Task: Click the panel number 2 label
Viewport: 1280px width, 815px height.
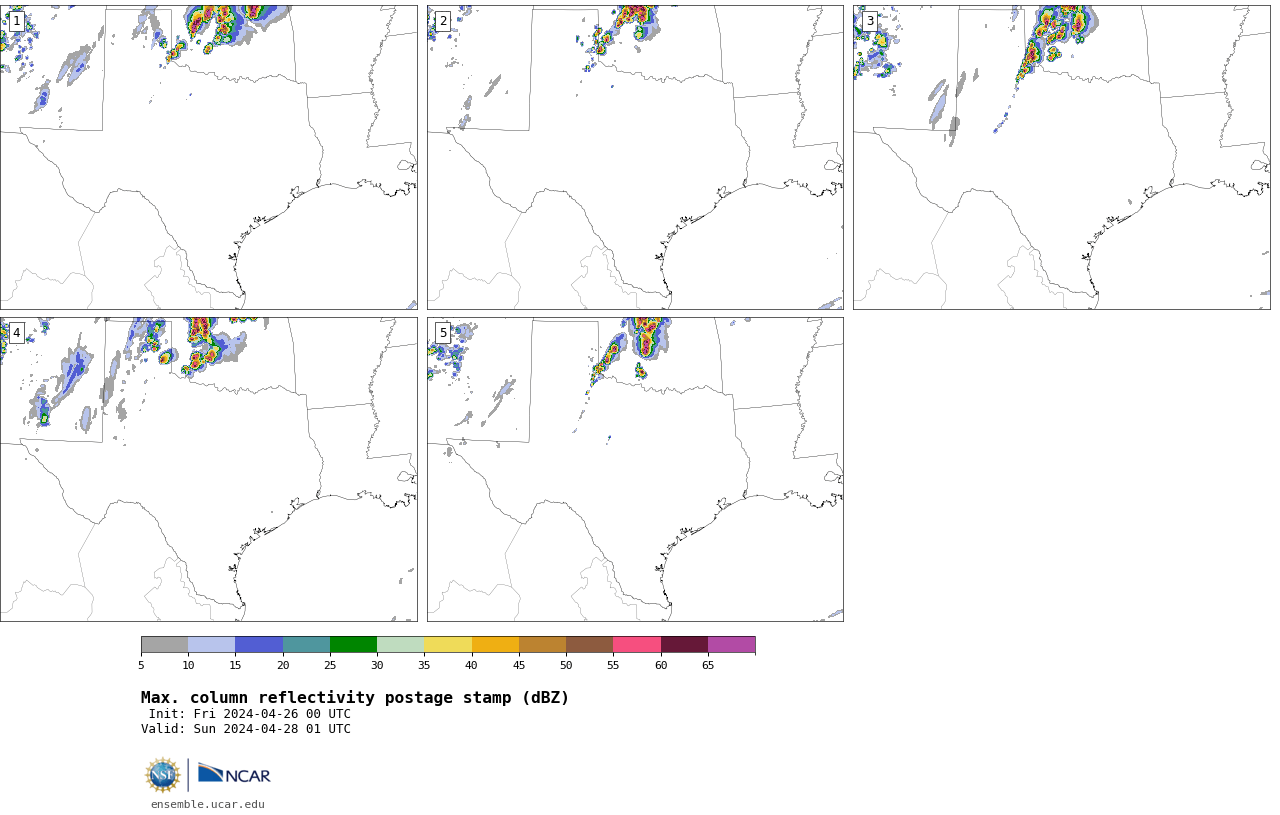Action: click(443, 21)
